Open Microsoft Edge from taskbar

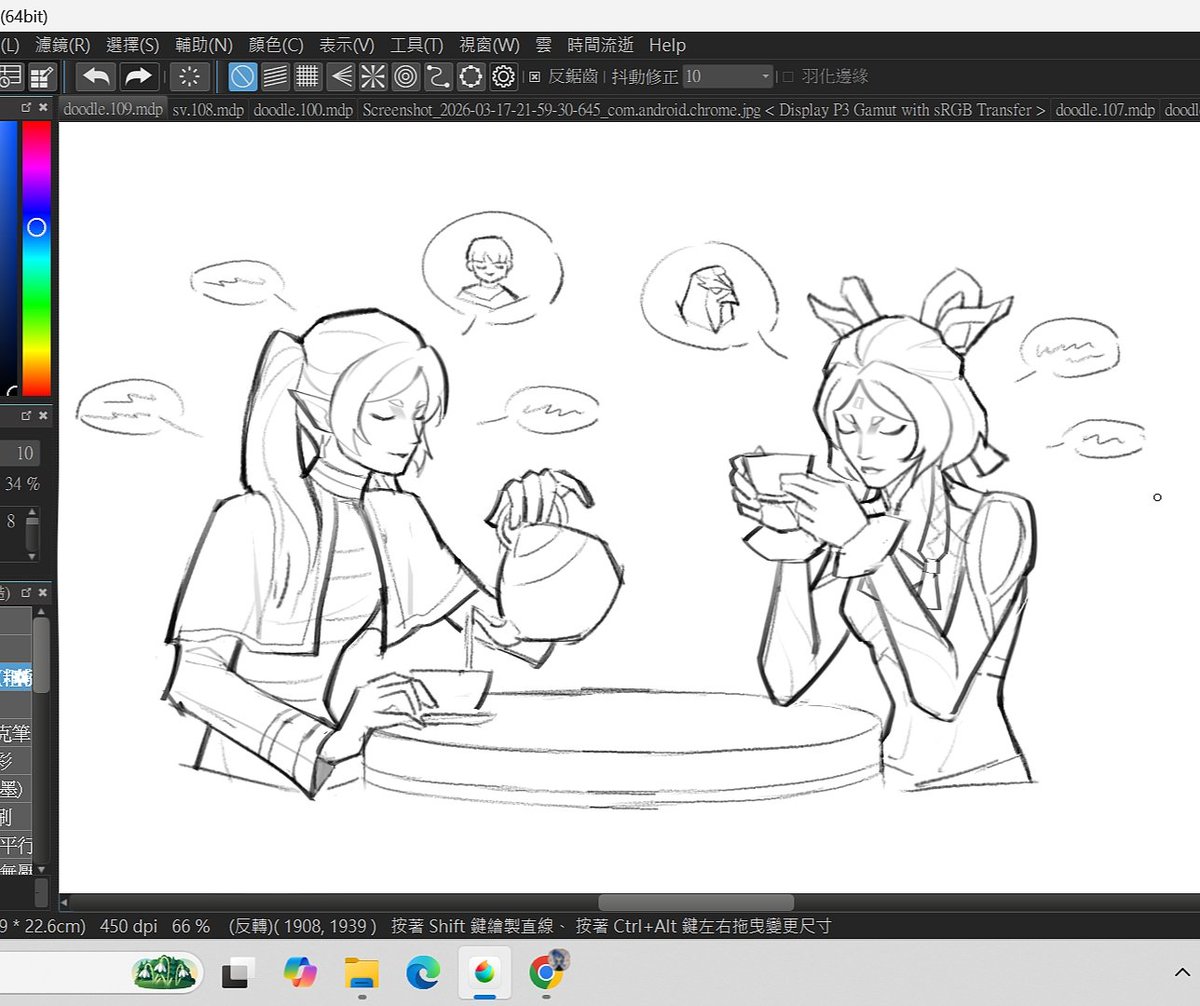[423, 971]
